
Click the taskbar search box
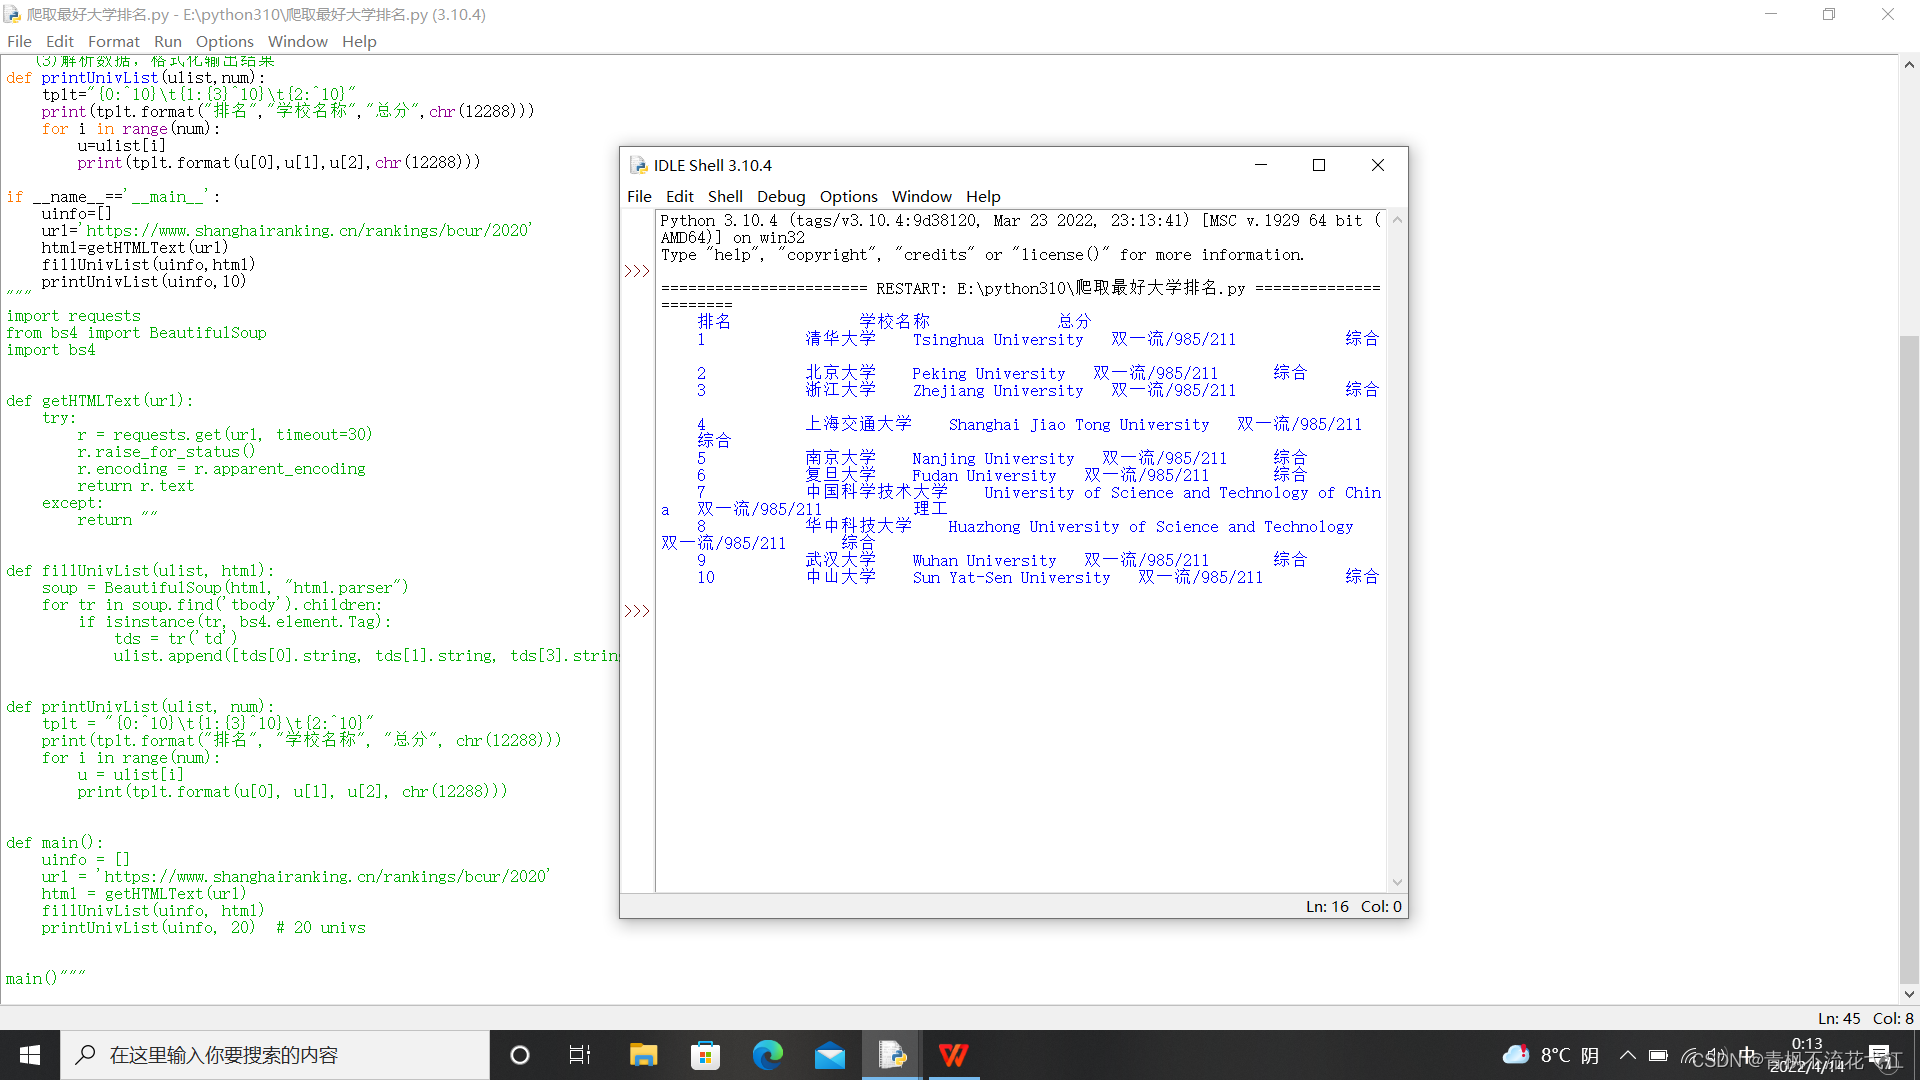[275, 1055]
